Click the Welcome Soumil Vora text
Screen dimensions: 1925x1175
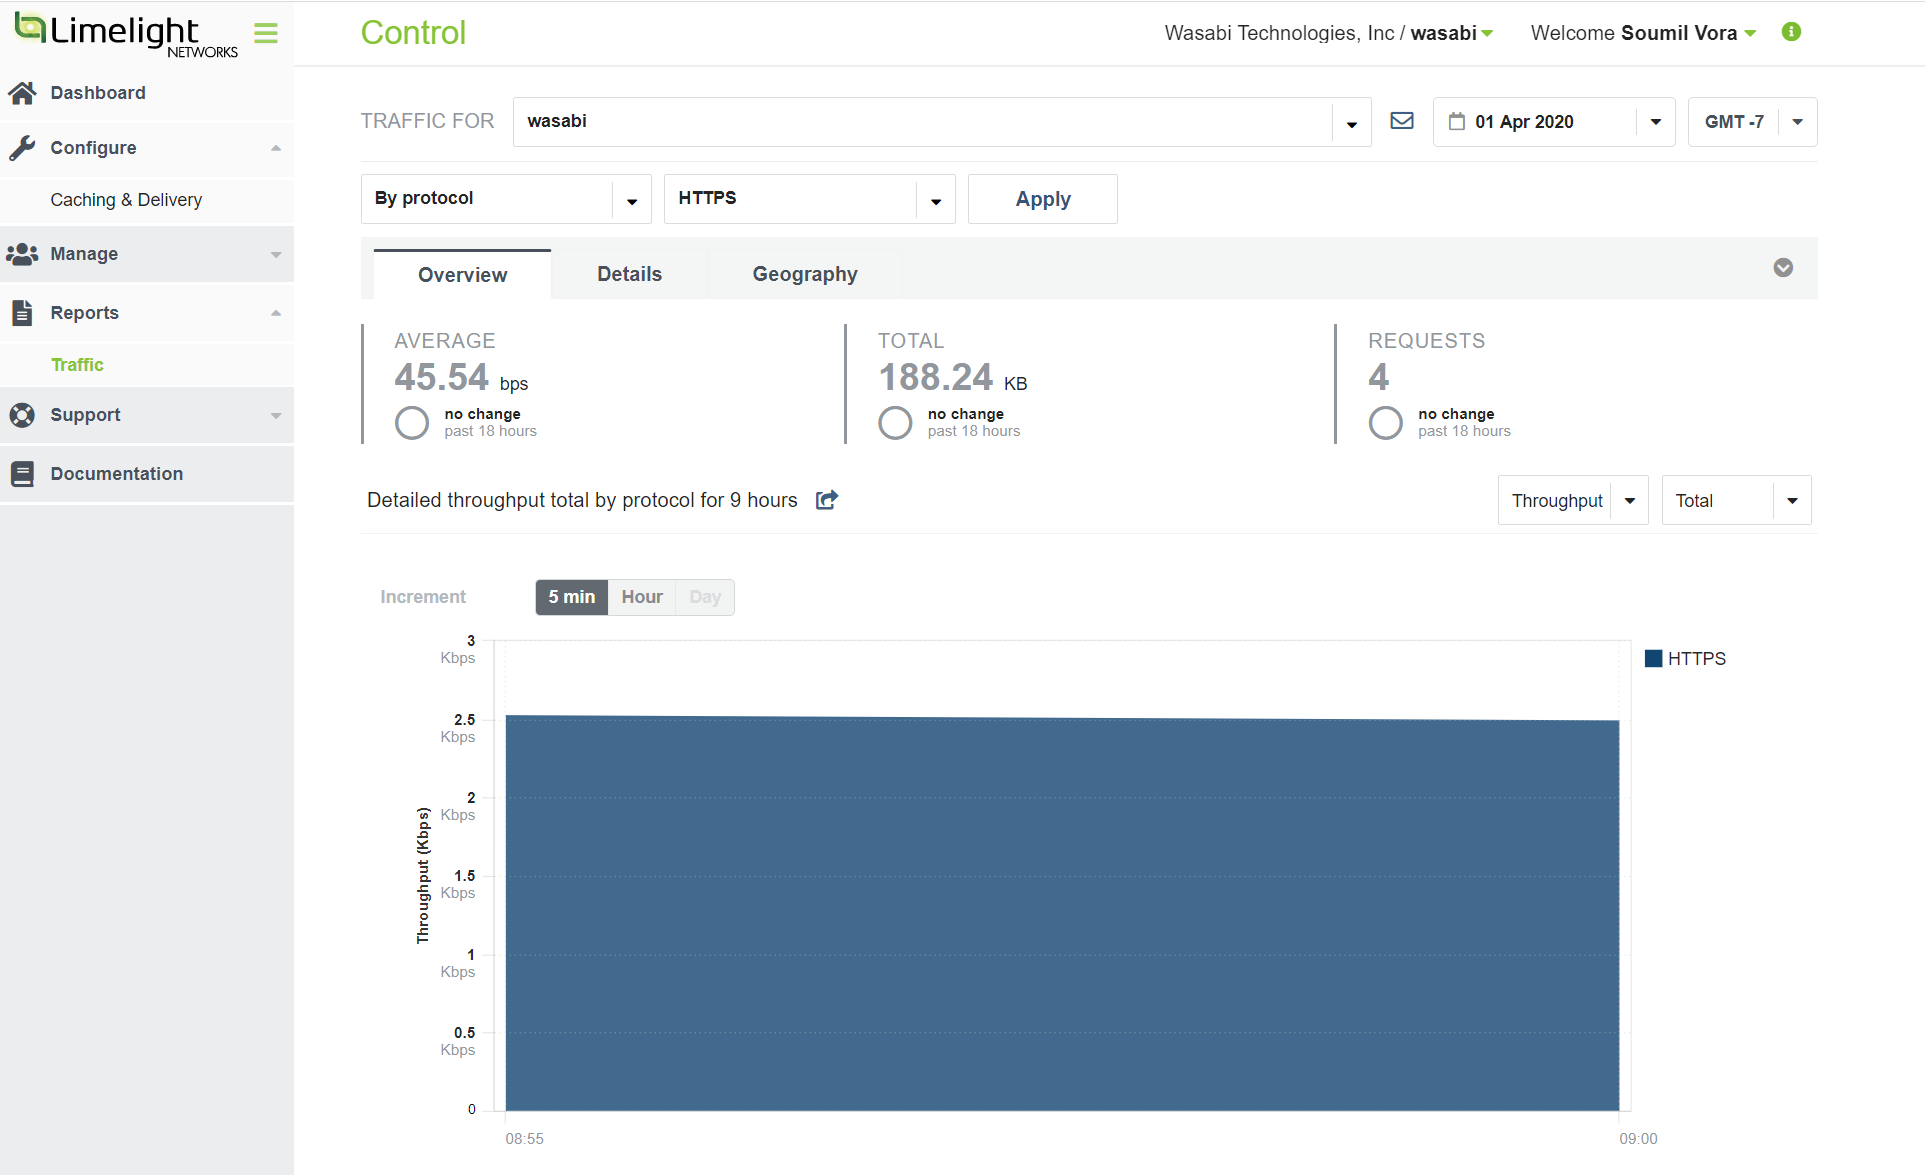(1634, 33)
